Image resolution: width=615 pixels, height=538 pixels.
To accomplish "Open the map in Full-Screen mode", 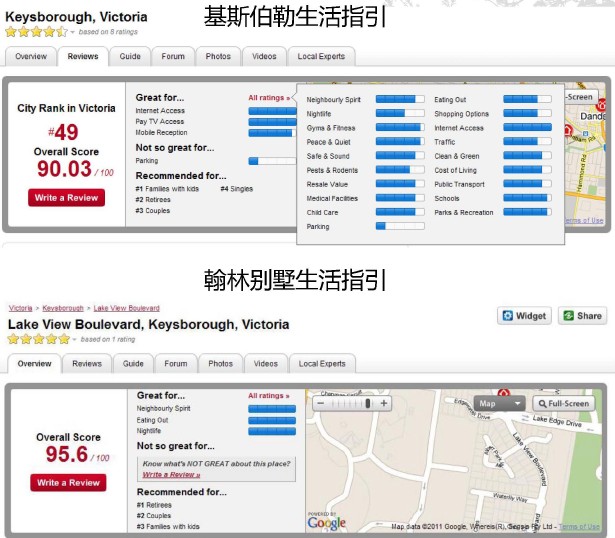I will pyautogui.click(x=562, y=404).
